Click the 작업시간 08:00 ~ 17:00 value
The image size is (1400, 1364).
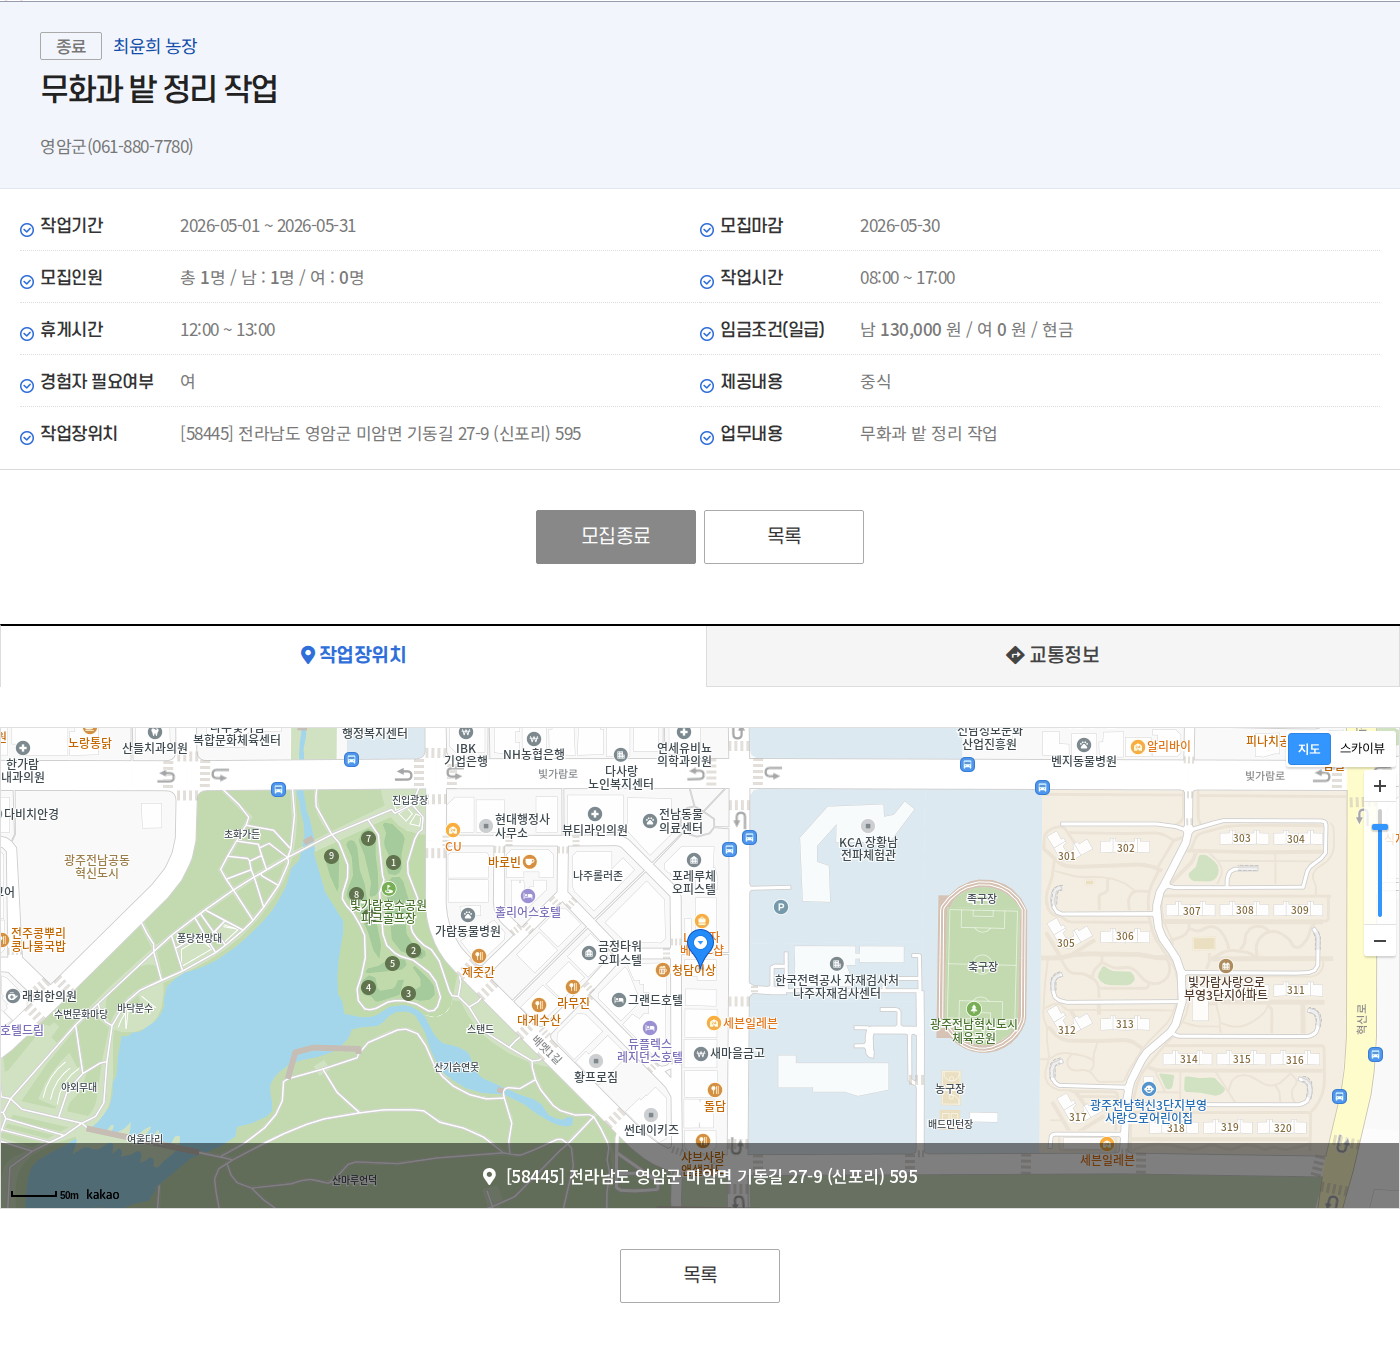pyautogui.click(x=907, y=278)
